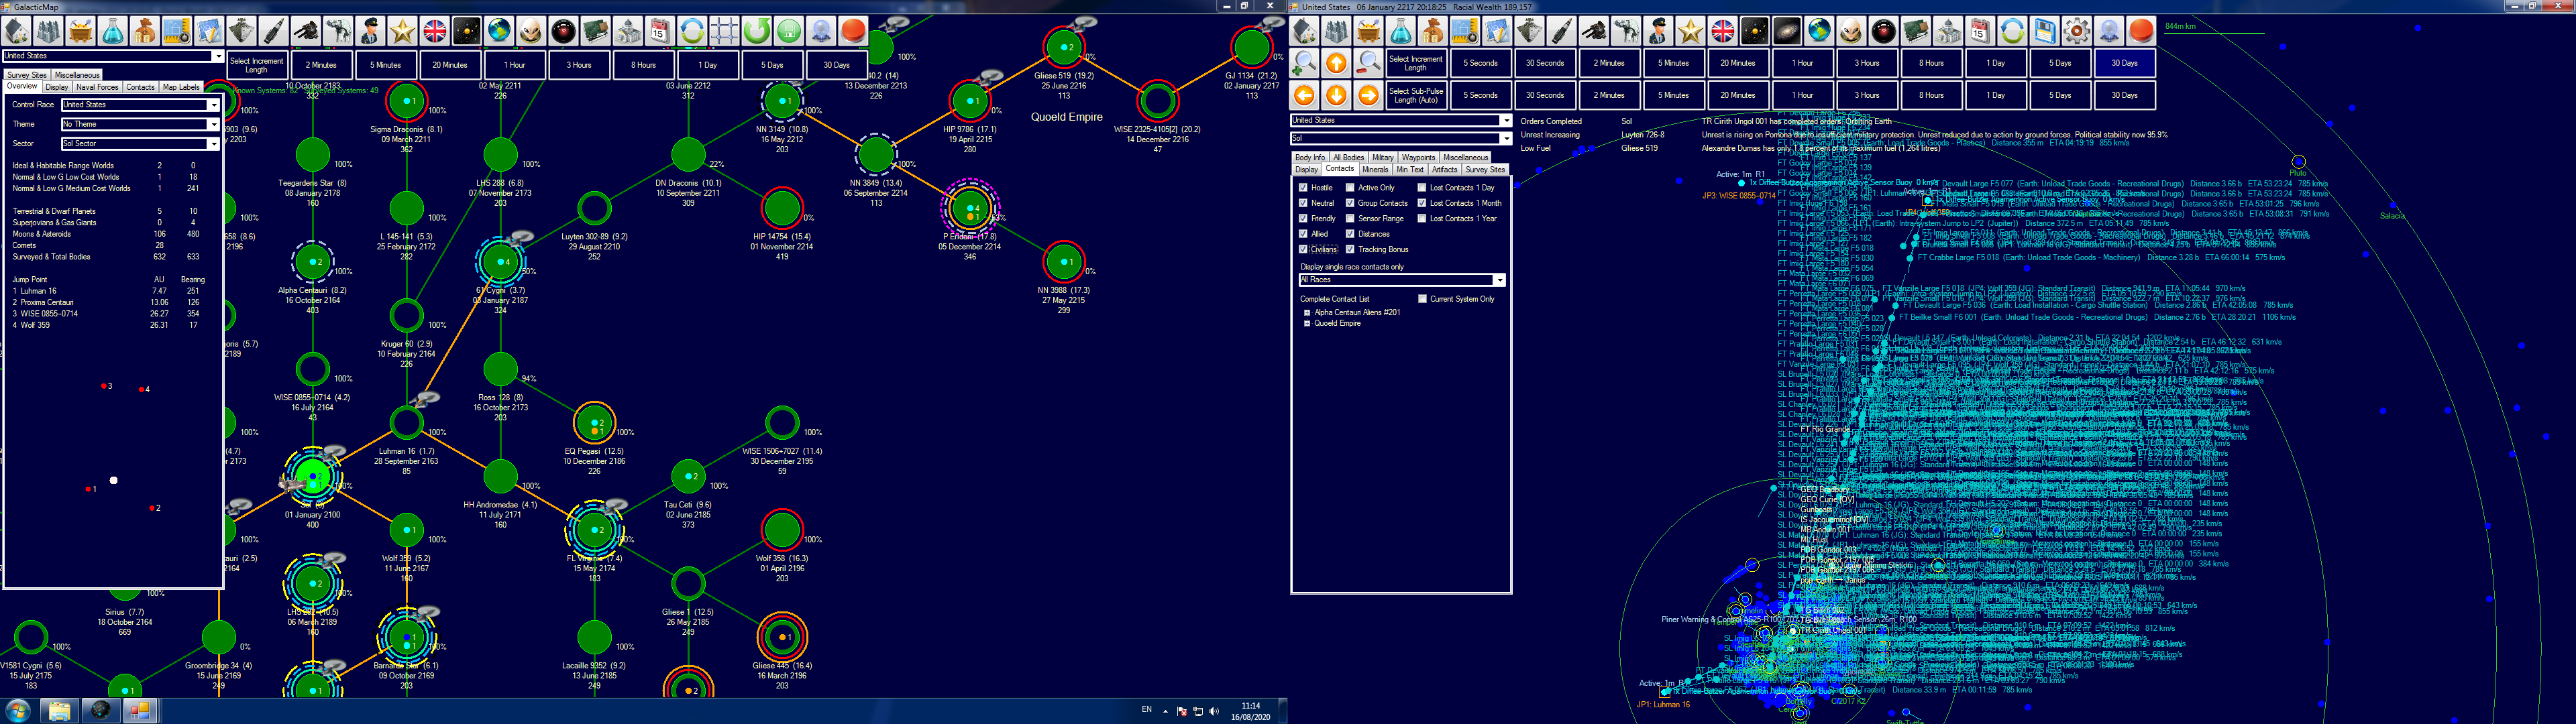Open the gold star icon in United States window

(x=1690, y=31)
